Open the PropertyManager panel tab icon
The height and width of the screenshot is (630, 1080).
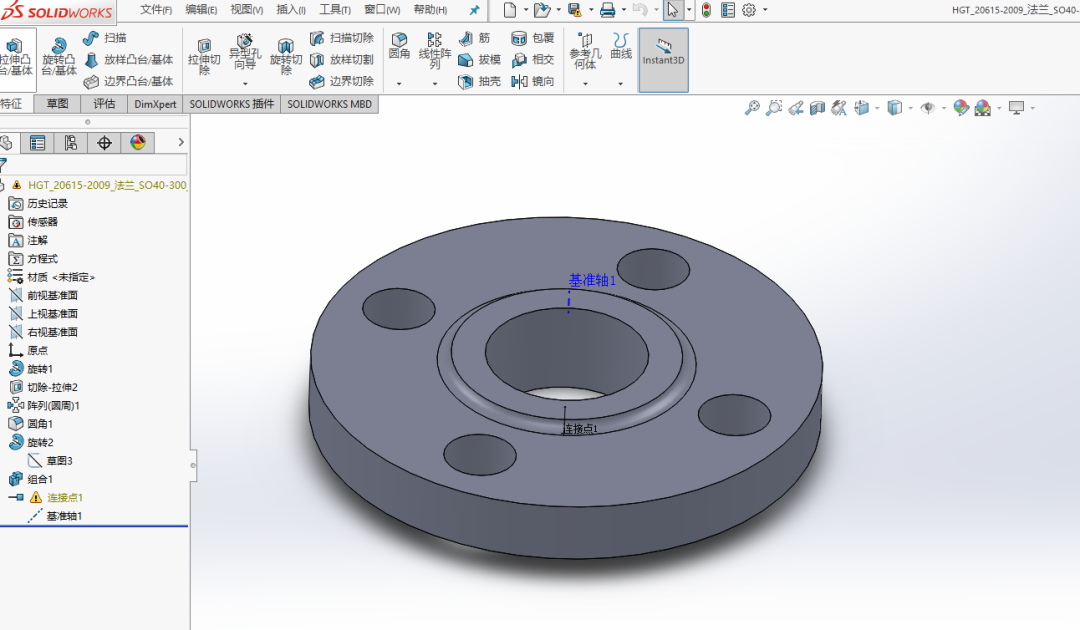click(x=38, y=143)
